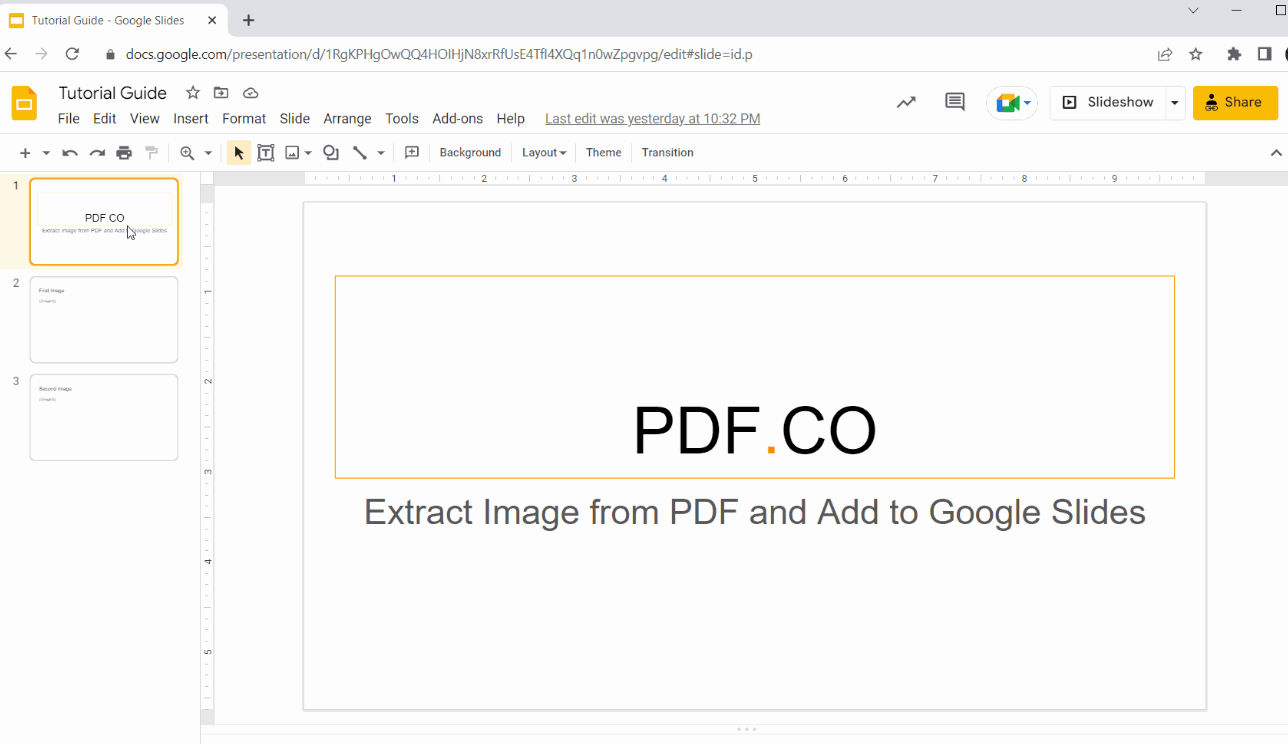The width and height of the screenshot is (1288, 744).
Task: Open the Insert menu
Action: [190, 118]
